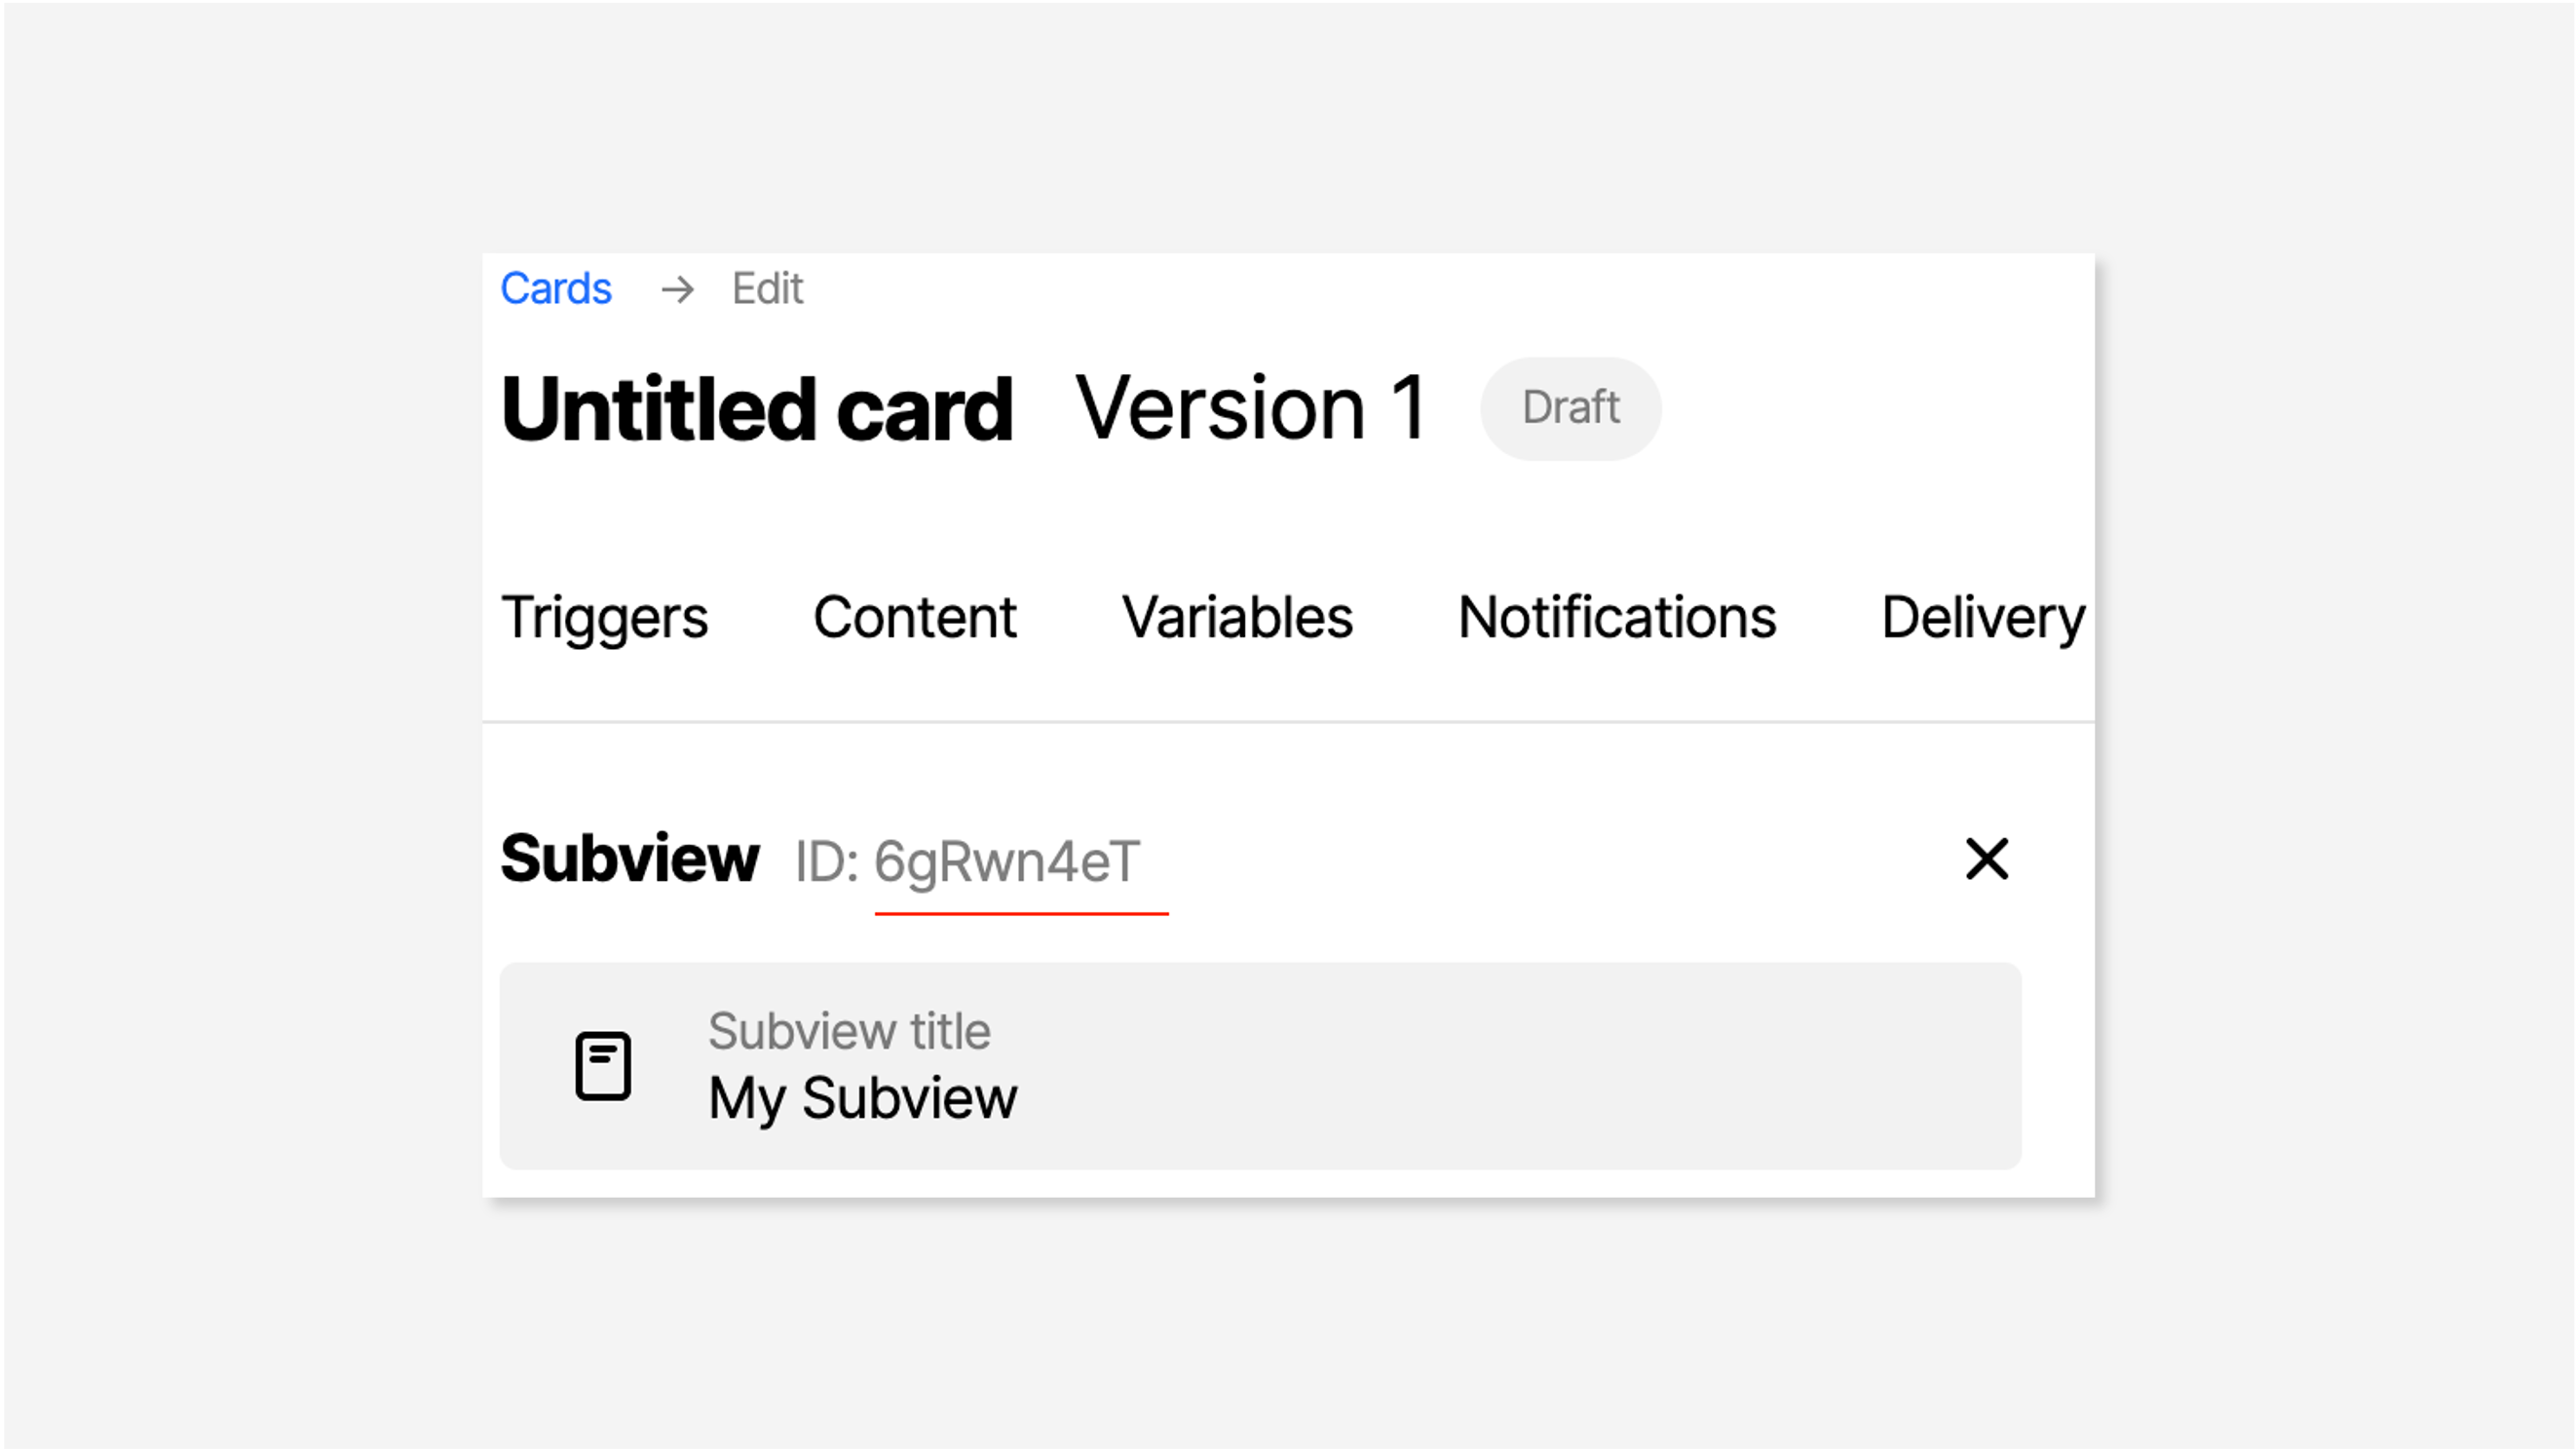Switch to the Triggers tab

pyautogui.click(x=603, y=618)
